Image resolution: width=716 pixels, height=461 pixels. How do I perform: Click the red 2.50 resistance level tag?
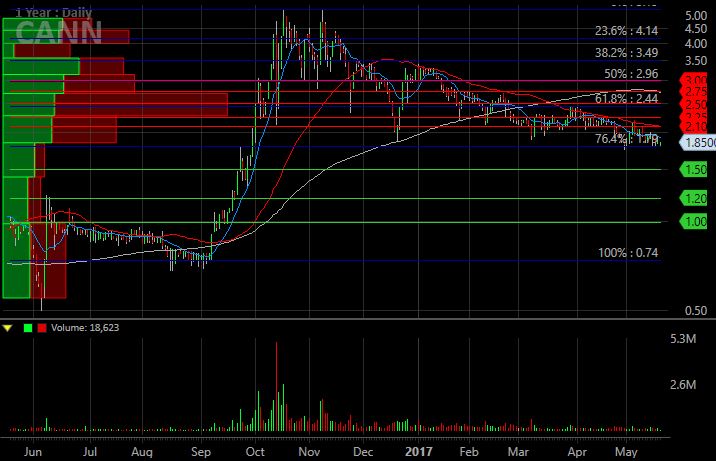pyautogui.click(x=694, y=104)
